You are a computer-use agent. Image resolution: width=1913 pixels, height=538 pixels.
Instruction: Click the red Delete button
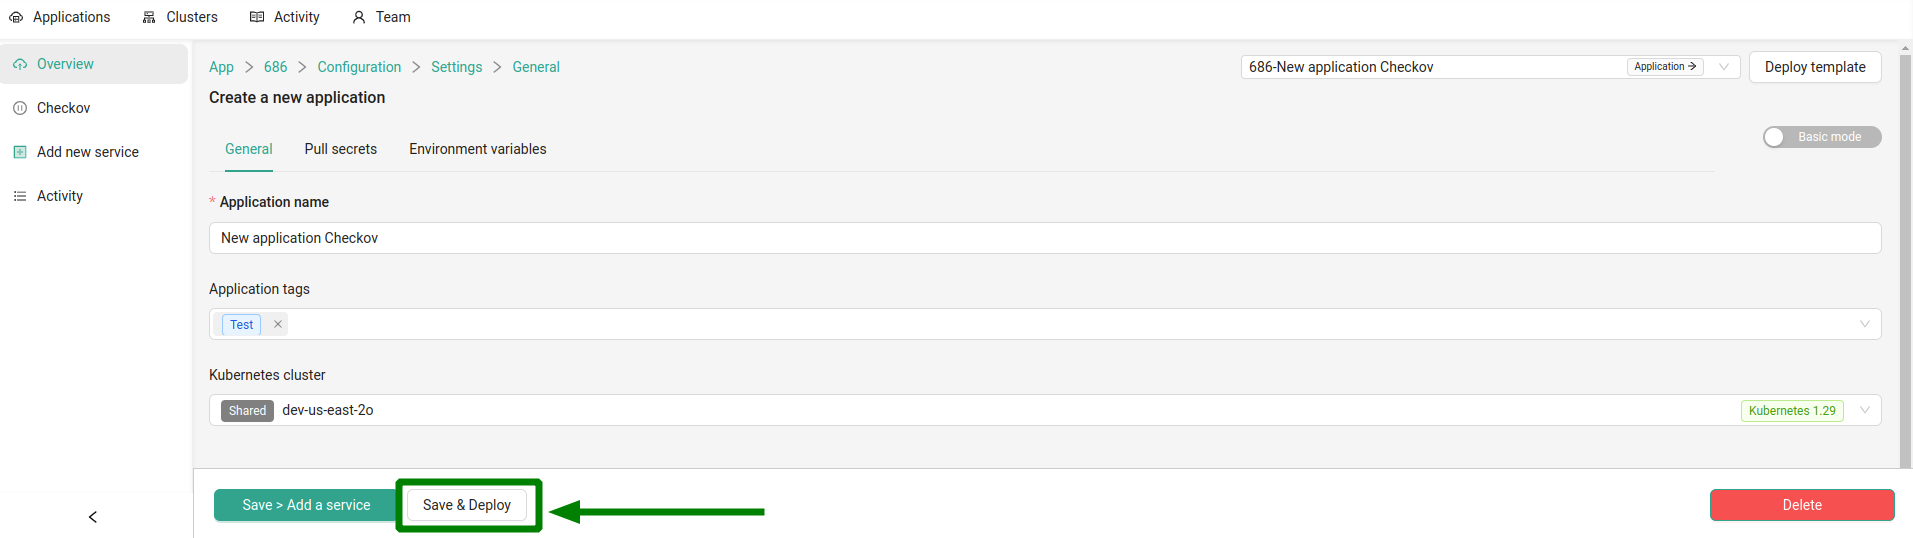(1802, 505)
